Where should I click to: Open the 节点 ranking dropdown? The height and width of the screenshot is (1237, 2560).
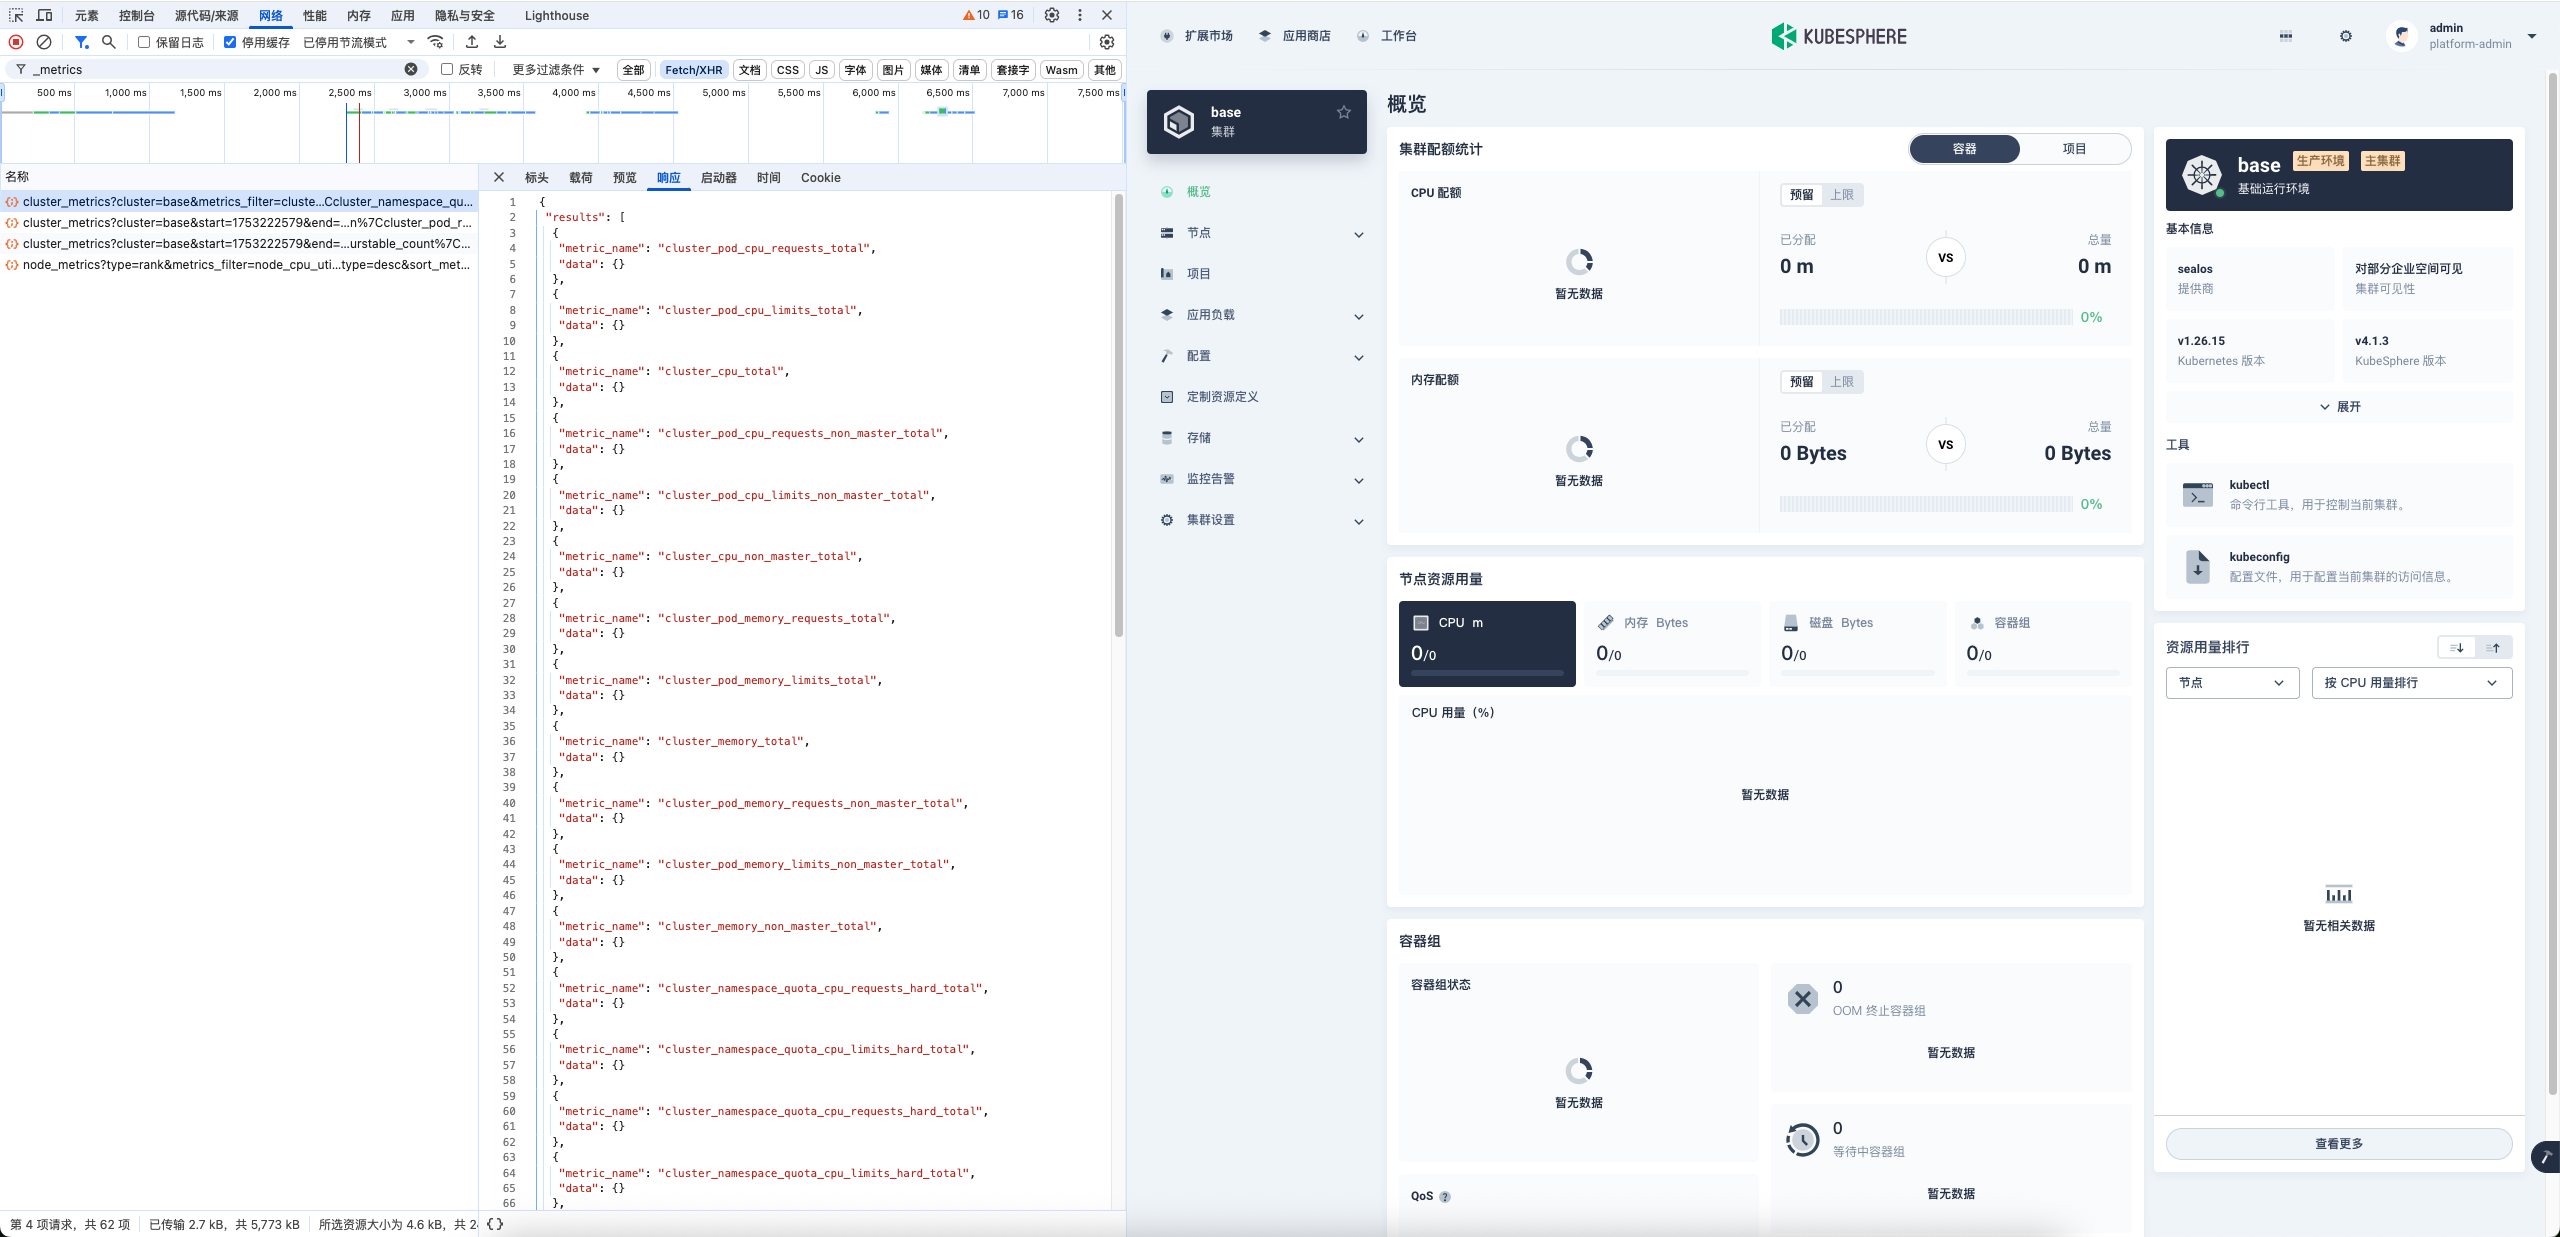pyautogui.click(x=2232, y=683)
